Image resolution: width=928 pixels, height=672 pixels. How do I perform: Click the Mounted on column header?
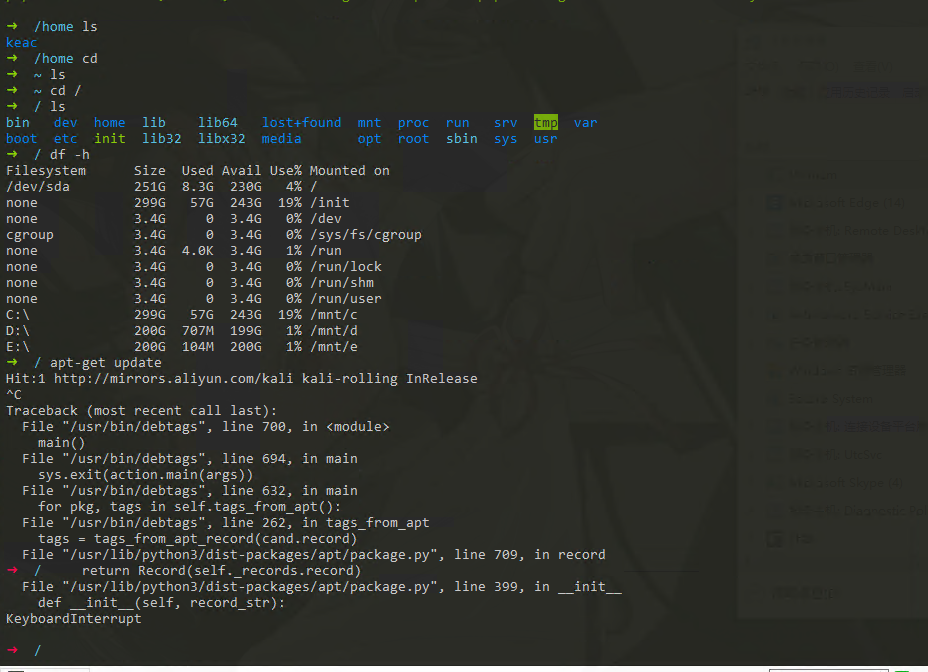pyautogui.click(x=349, y=171)
